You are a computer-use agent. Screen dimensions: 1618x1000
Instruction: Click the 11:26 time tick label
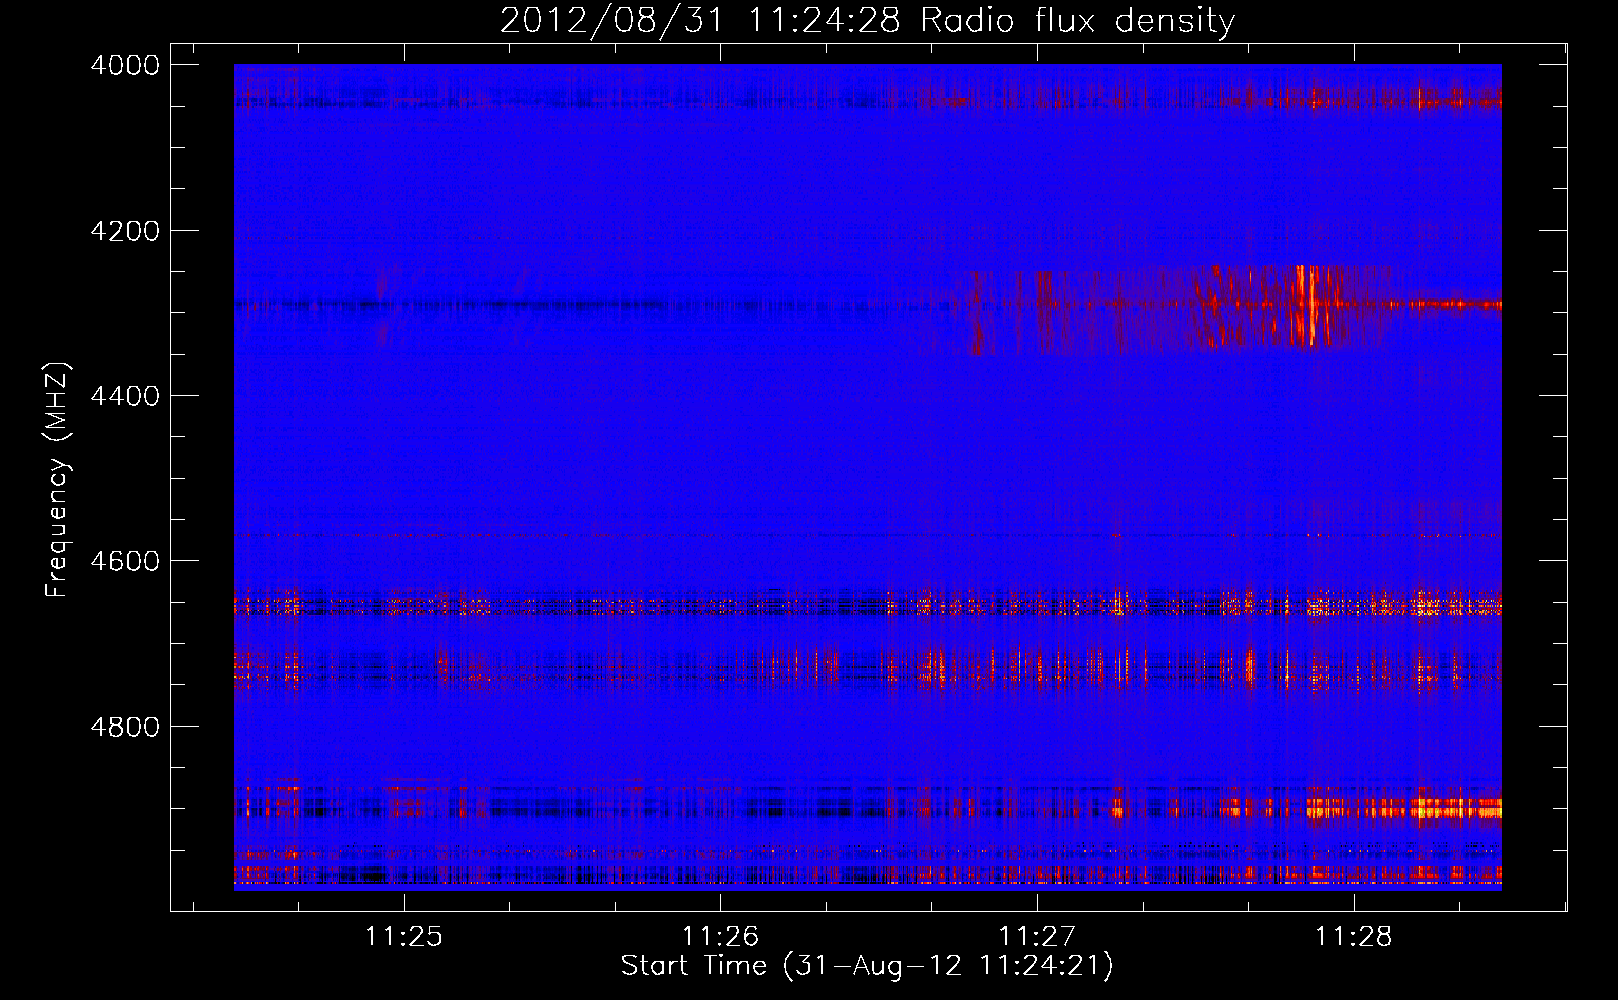coord(720,937)
